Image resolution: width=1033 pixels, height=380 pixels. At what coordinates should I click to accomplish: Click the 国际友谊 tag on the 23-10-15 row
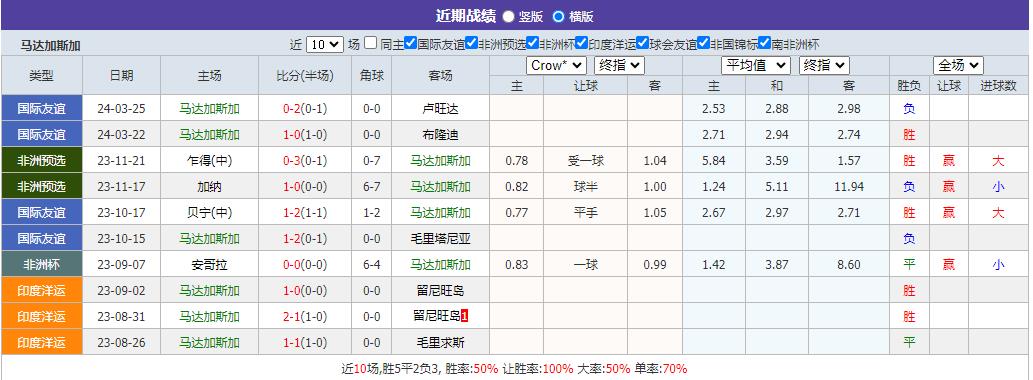[x=42, y=238]
